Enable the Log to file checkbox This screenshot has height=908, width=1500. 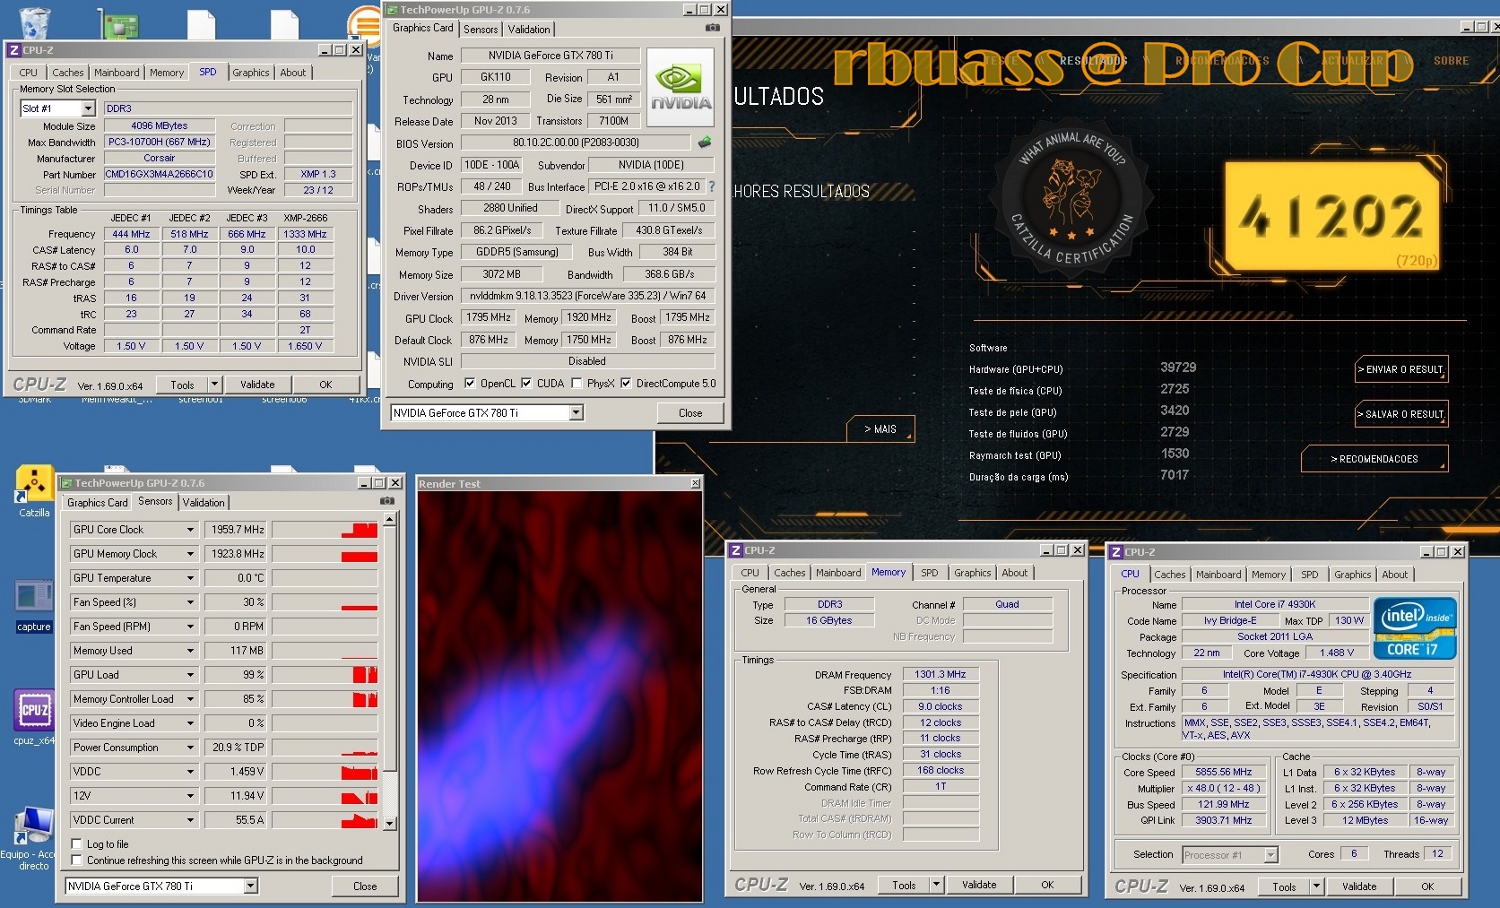[x=77, y=844]
